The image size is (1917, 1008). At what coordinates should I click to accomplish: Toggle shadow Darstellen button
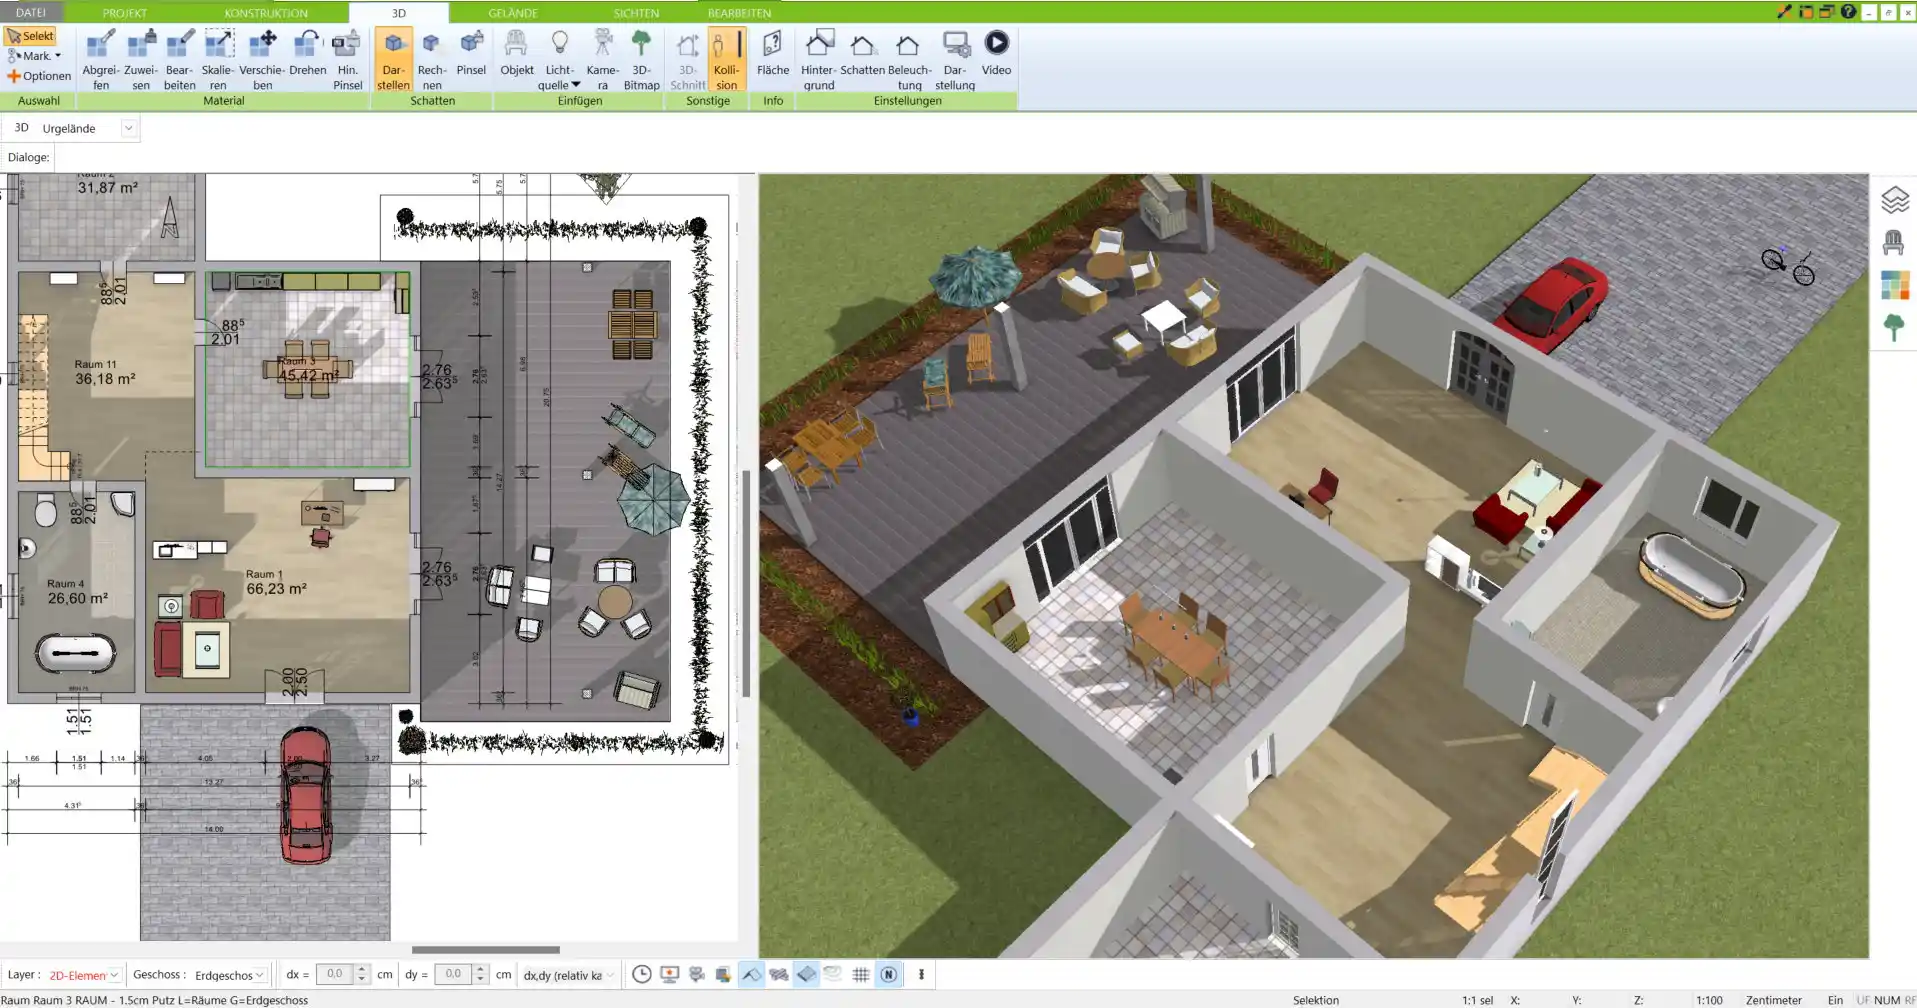(393, 60)
